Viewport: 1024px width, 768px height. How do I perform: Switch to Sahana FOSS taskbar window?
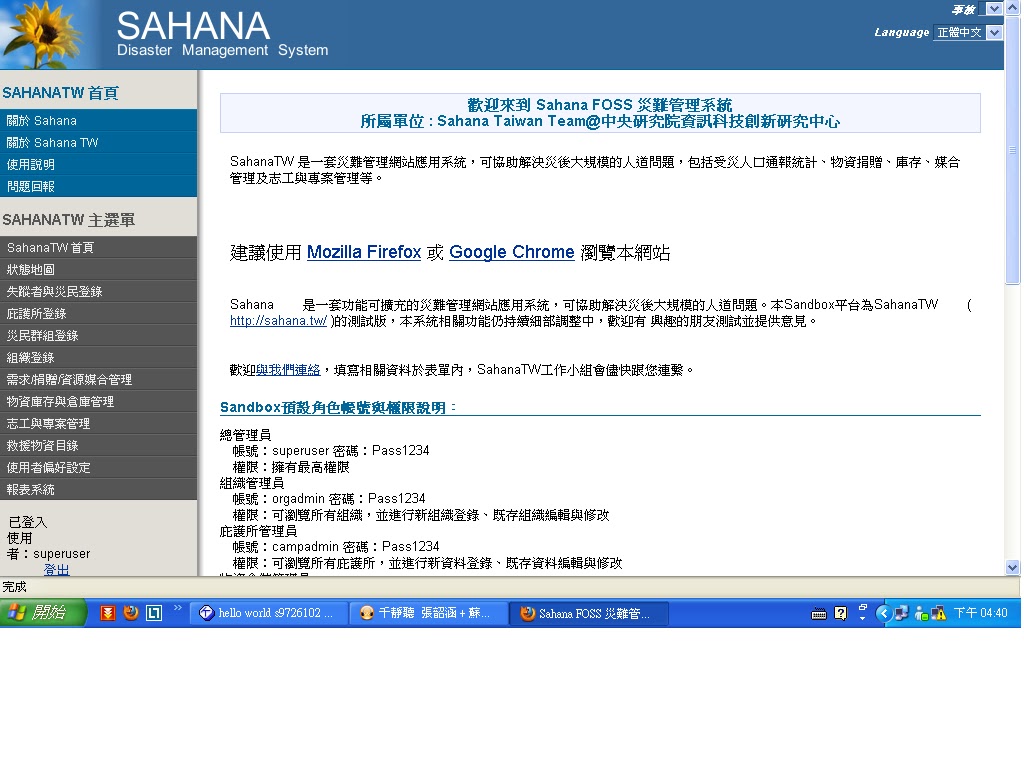[x=588, y=613]
